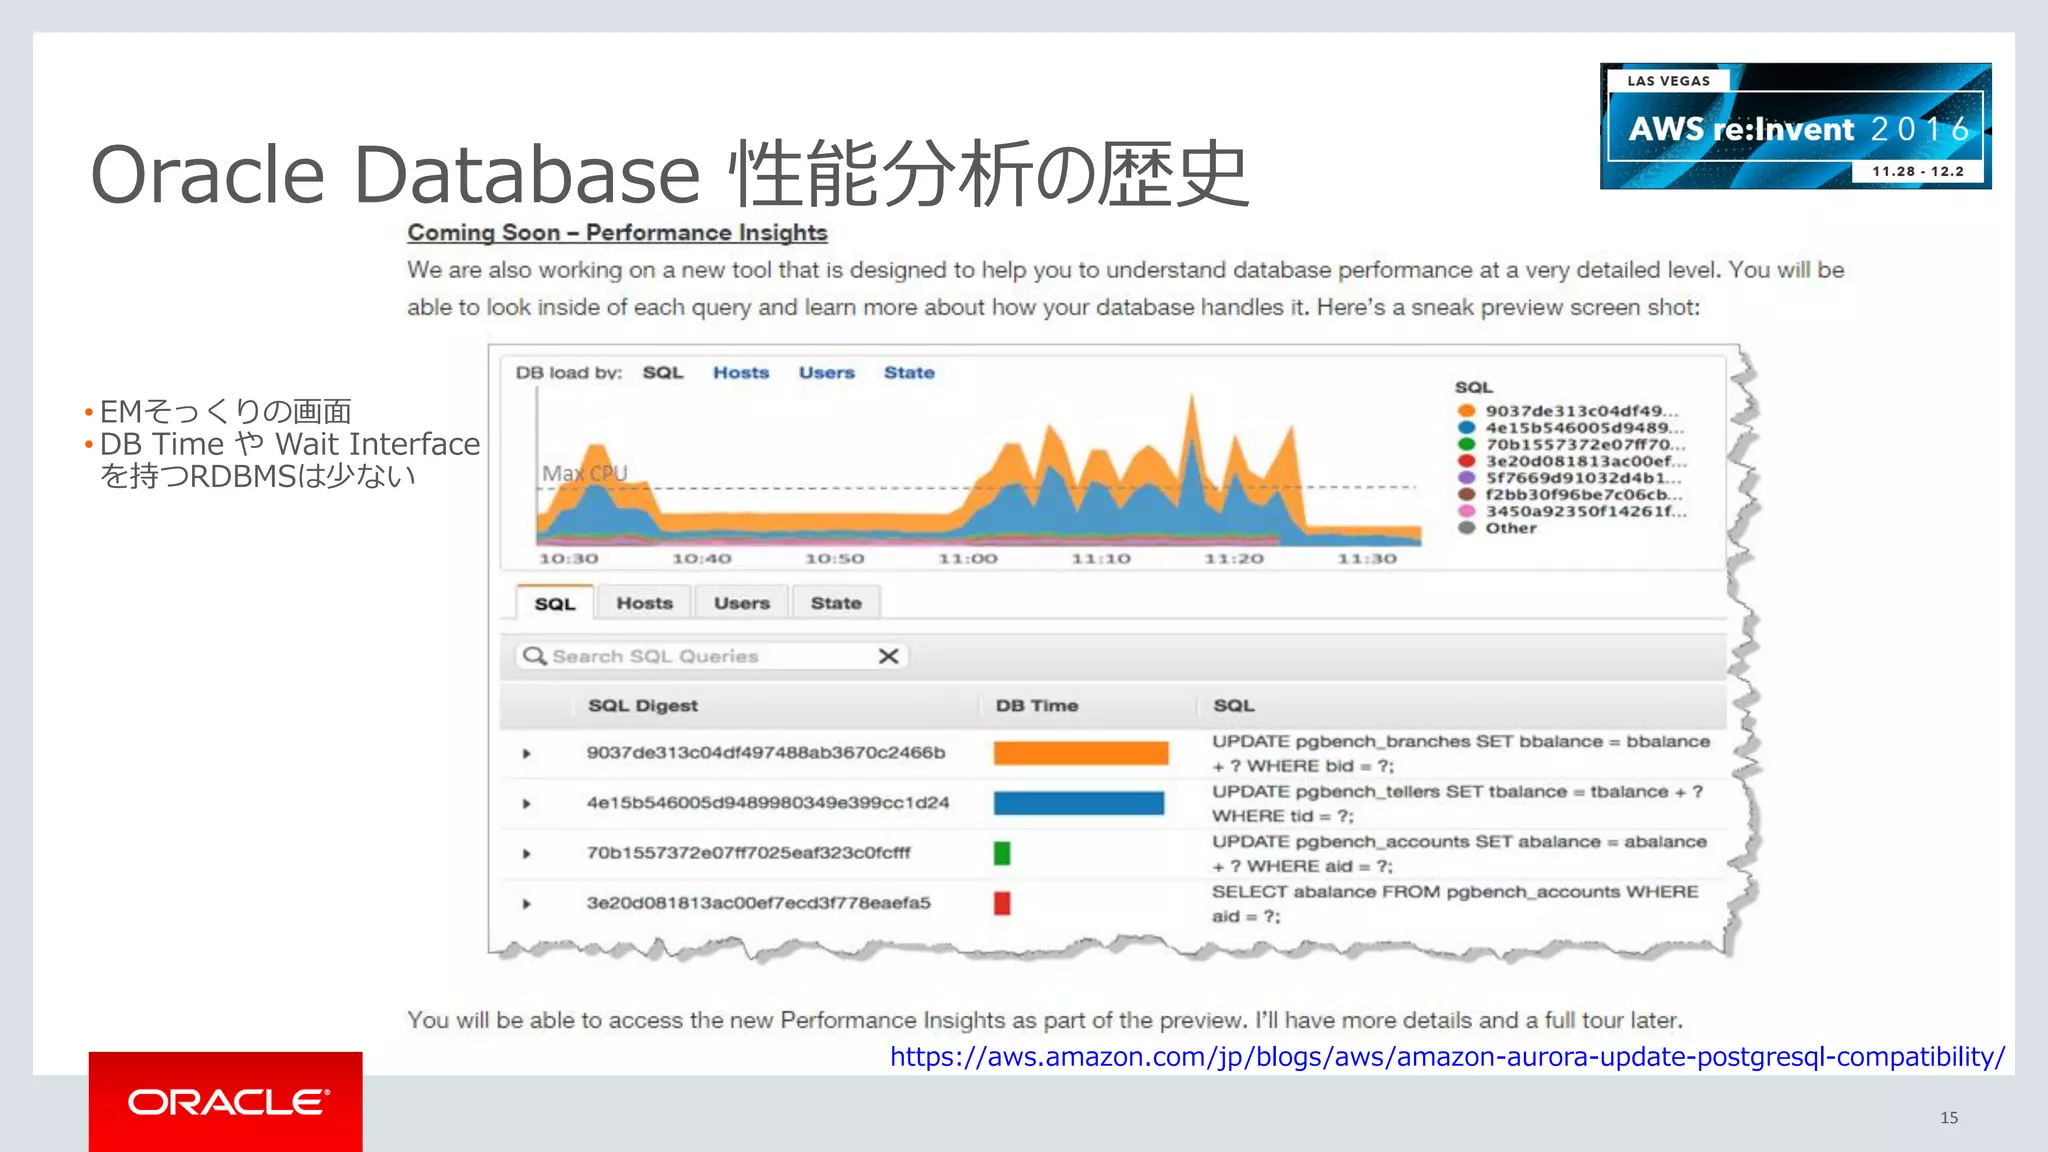
Task: Expand the 4e15b546005d9489 digest row
Action: [x=526, y=803]
